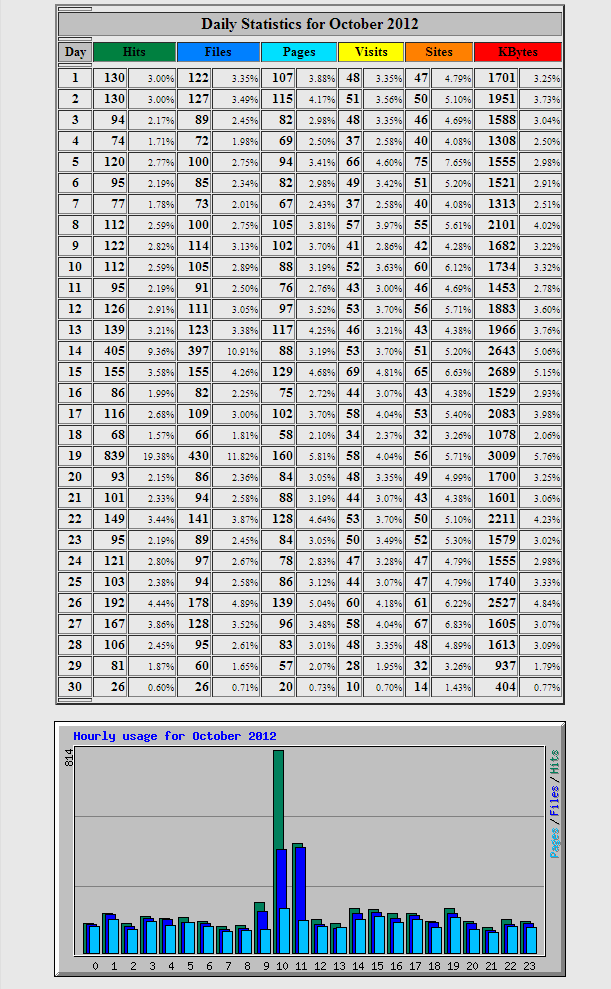Viewport: 611px width, 989px height.
Task: Click the green Hits column header
Action: tap(134, 52)
